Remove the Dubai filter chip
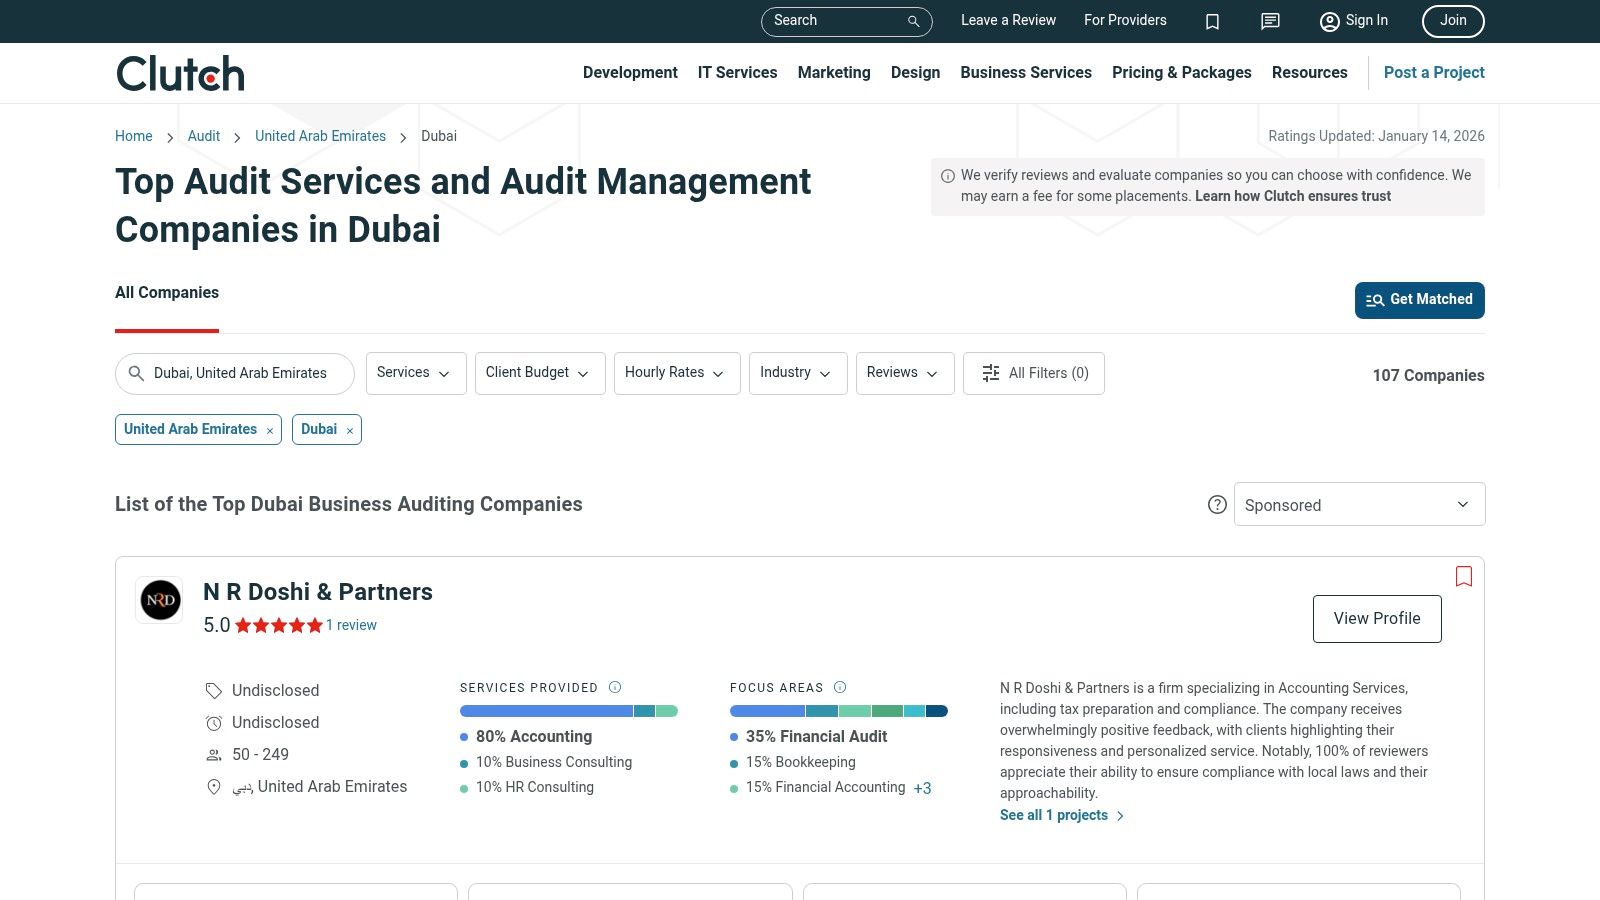The height and width of the screenshot is (900, 1600). [x=349, y=430]
